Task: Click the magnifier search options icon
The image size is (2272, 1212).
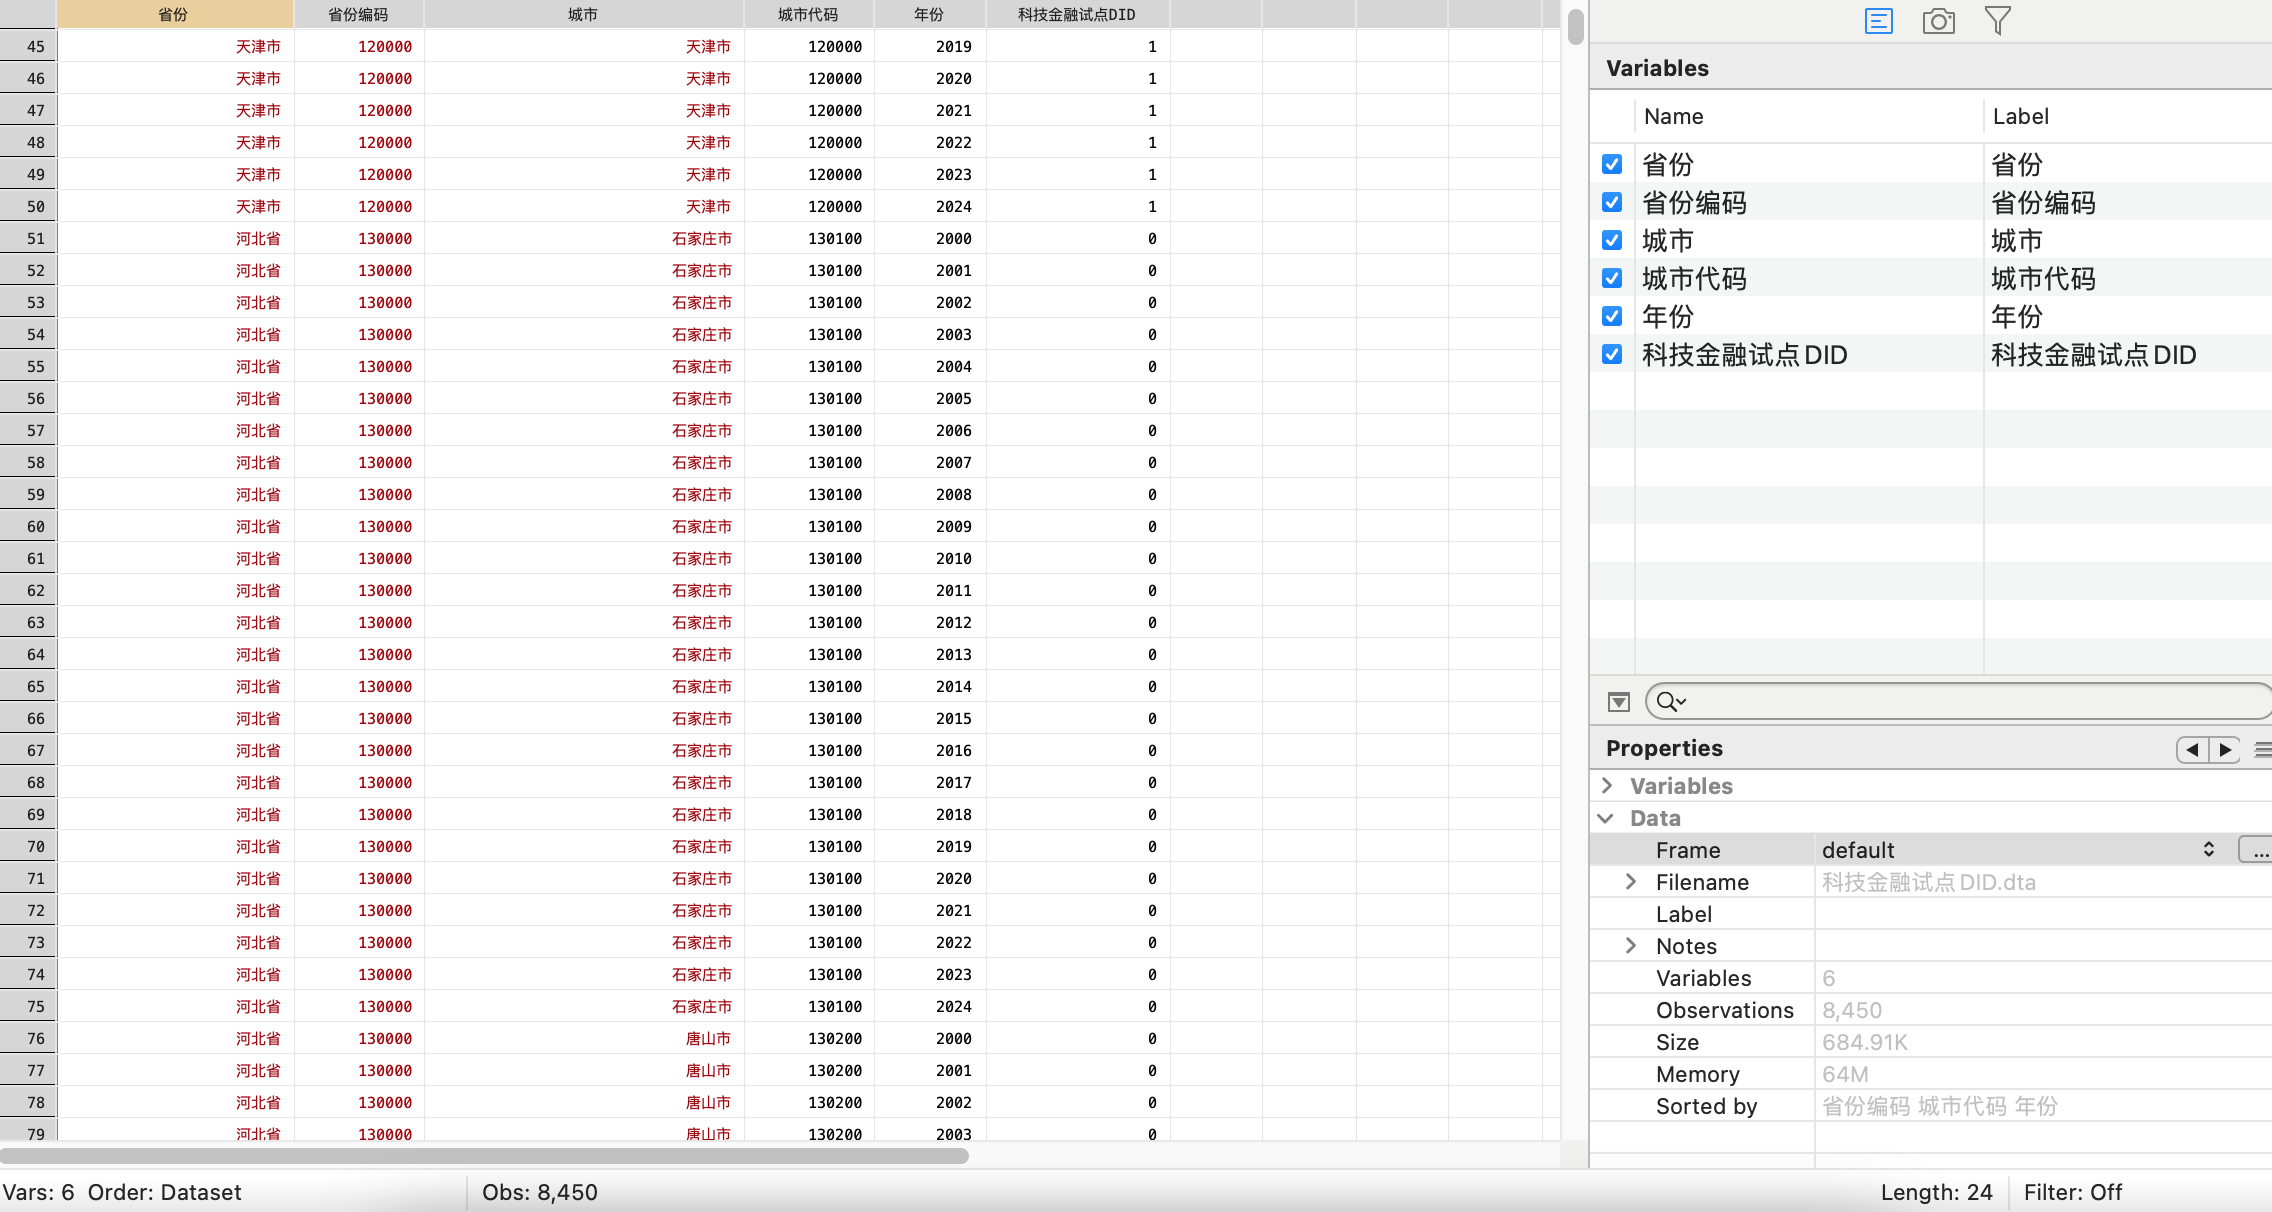Action: pos(1670,702)
